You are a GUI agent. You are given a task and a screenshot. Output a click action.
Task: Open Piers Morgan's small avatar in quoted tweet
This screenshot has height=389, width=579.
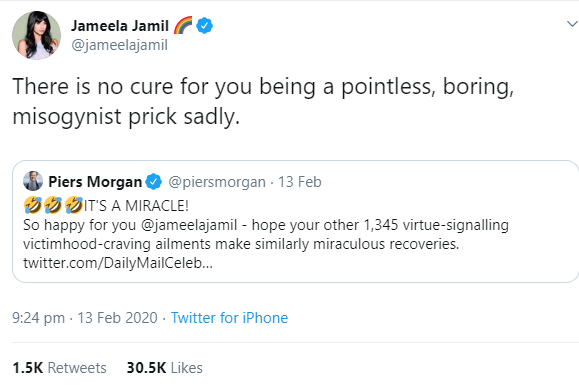pyautogui.click(x=33, y=181)
